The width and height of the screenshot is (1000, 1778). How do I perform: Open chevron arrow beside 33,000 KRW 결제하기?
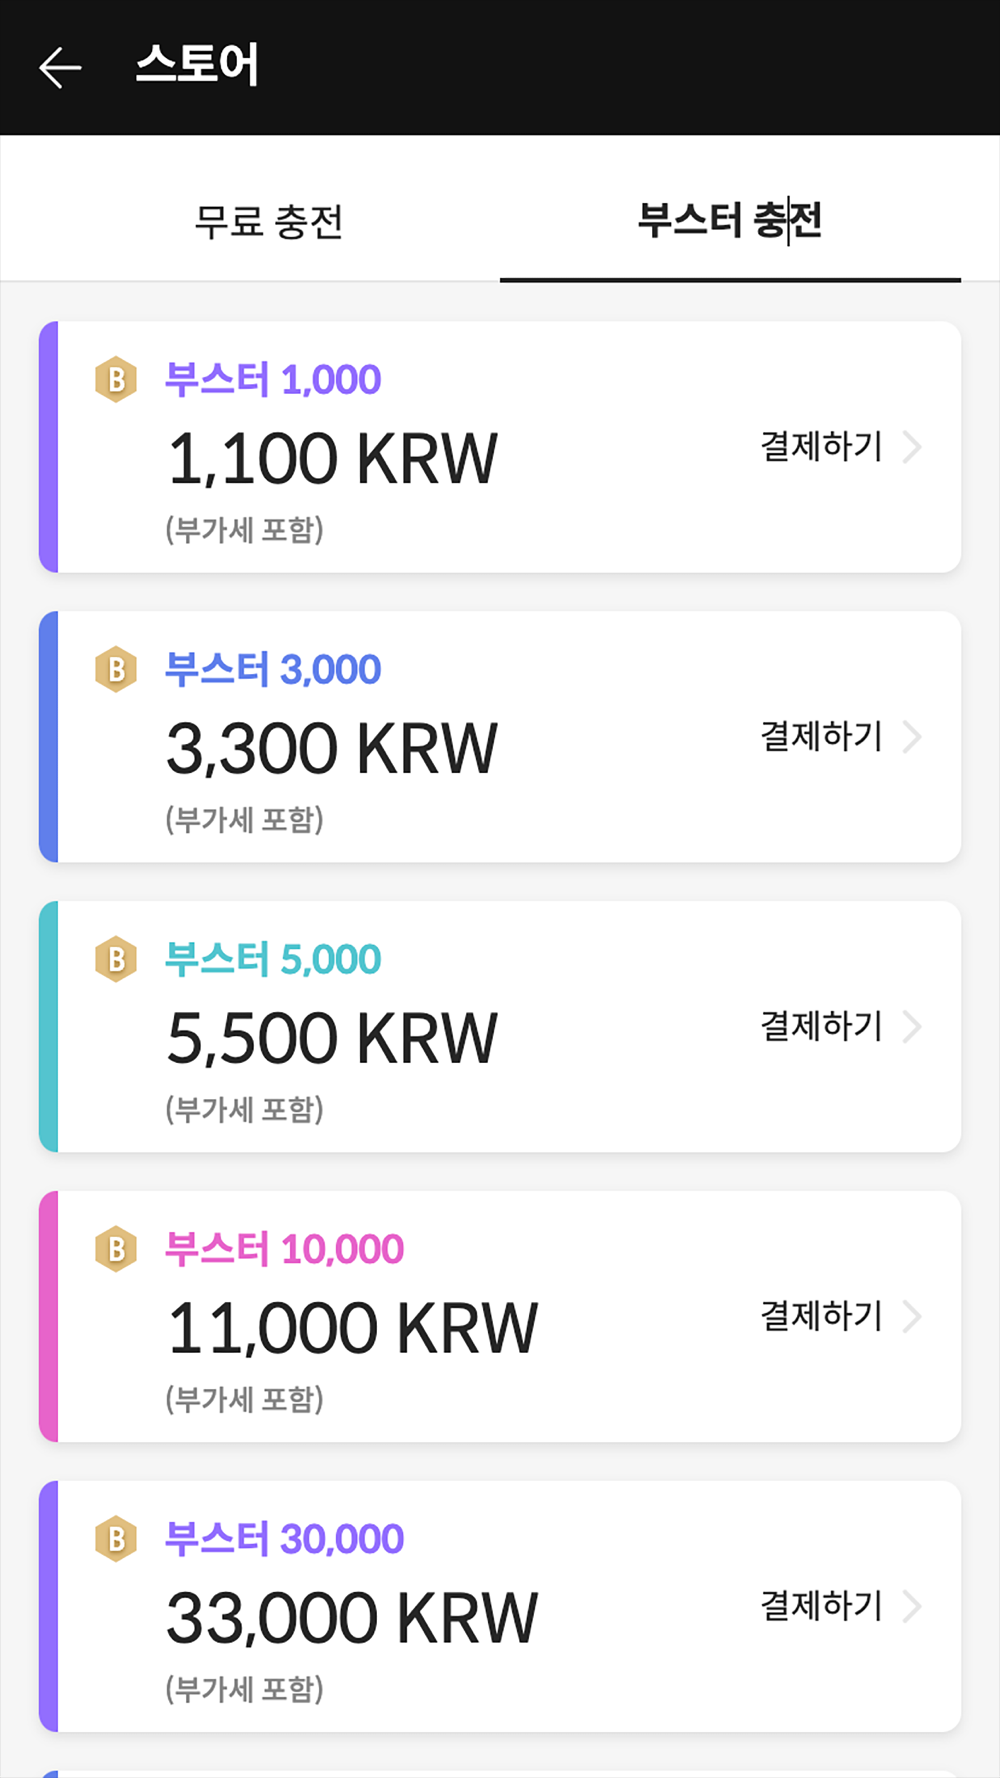[x=912, y=1607]
